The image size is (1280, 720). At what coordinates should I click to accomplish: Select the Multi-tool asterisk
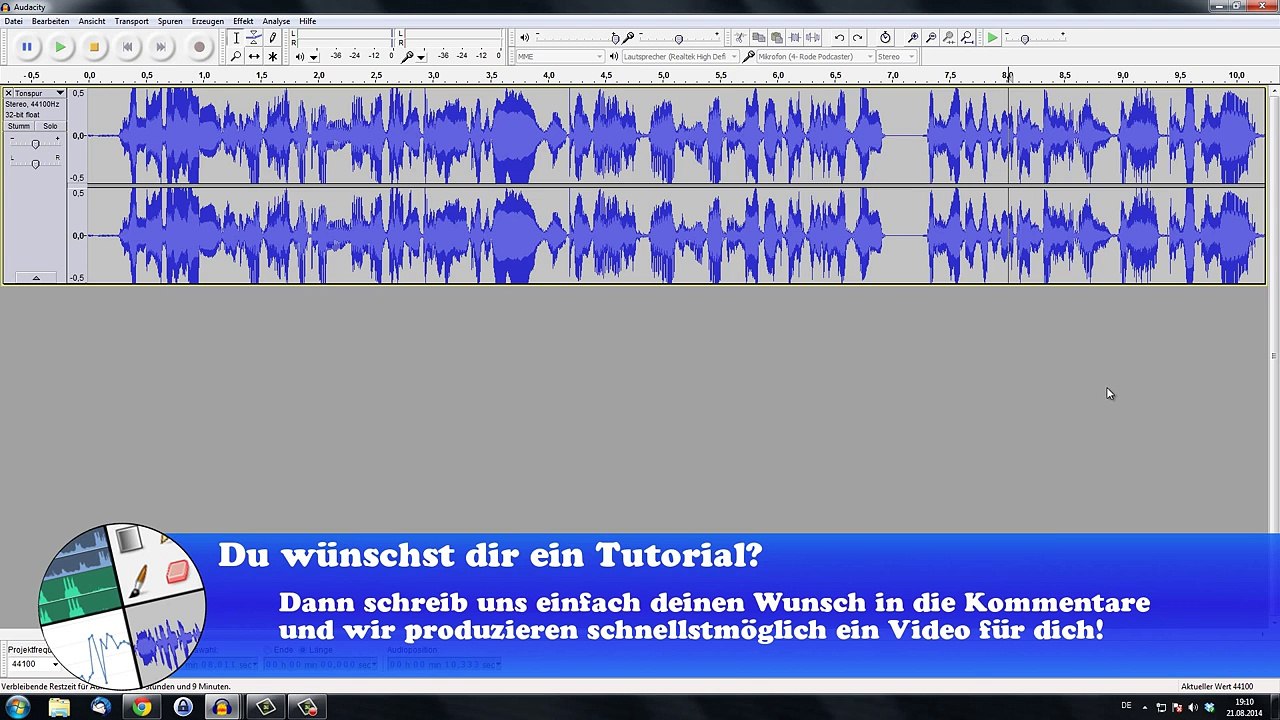point(272,56)
